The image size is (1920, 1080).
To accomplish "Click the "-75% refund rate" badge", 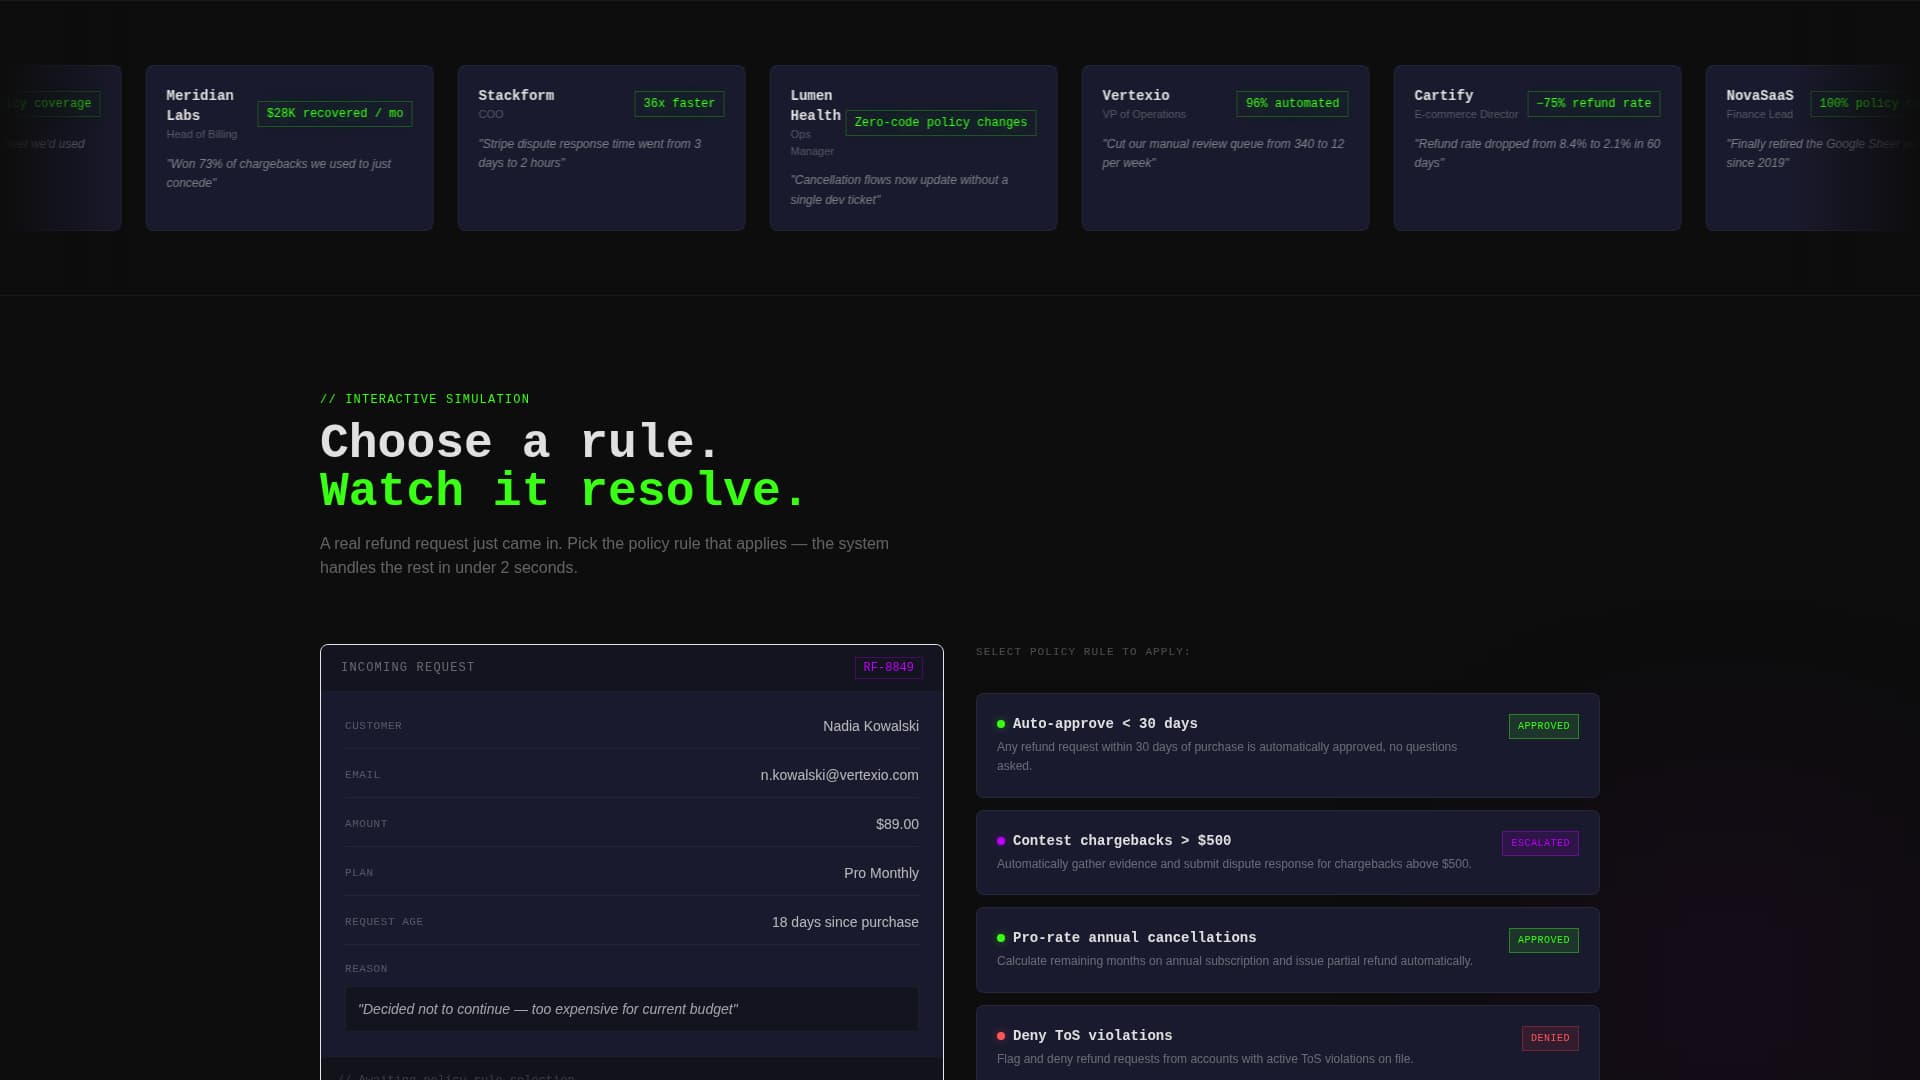I will 1594,104.
